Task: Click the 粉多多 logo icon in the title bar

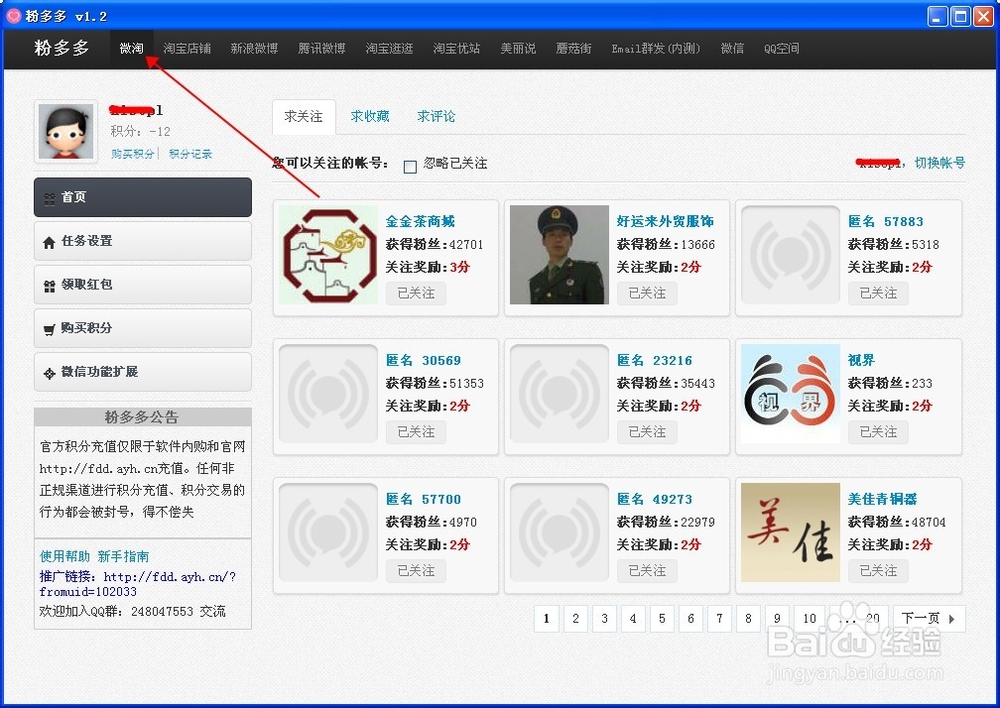Action: pos(14,15)
